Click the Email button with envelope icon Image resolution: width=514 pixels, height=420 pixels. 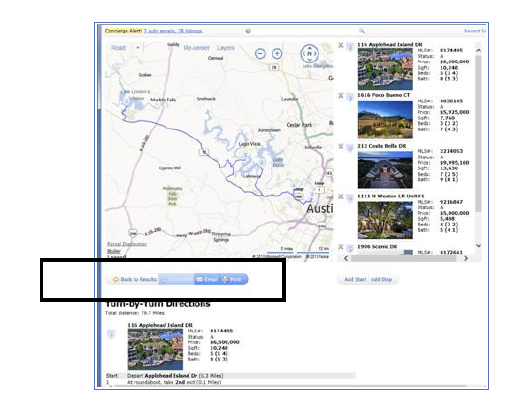[x=207, y=279]
